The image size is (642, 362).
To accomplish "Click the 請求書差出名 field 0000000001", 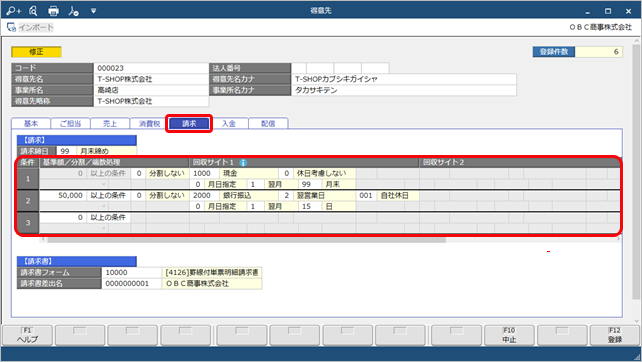I will point(131,283).
